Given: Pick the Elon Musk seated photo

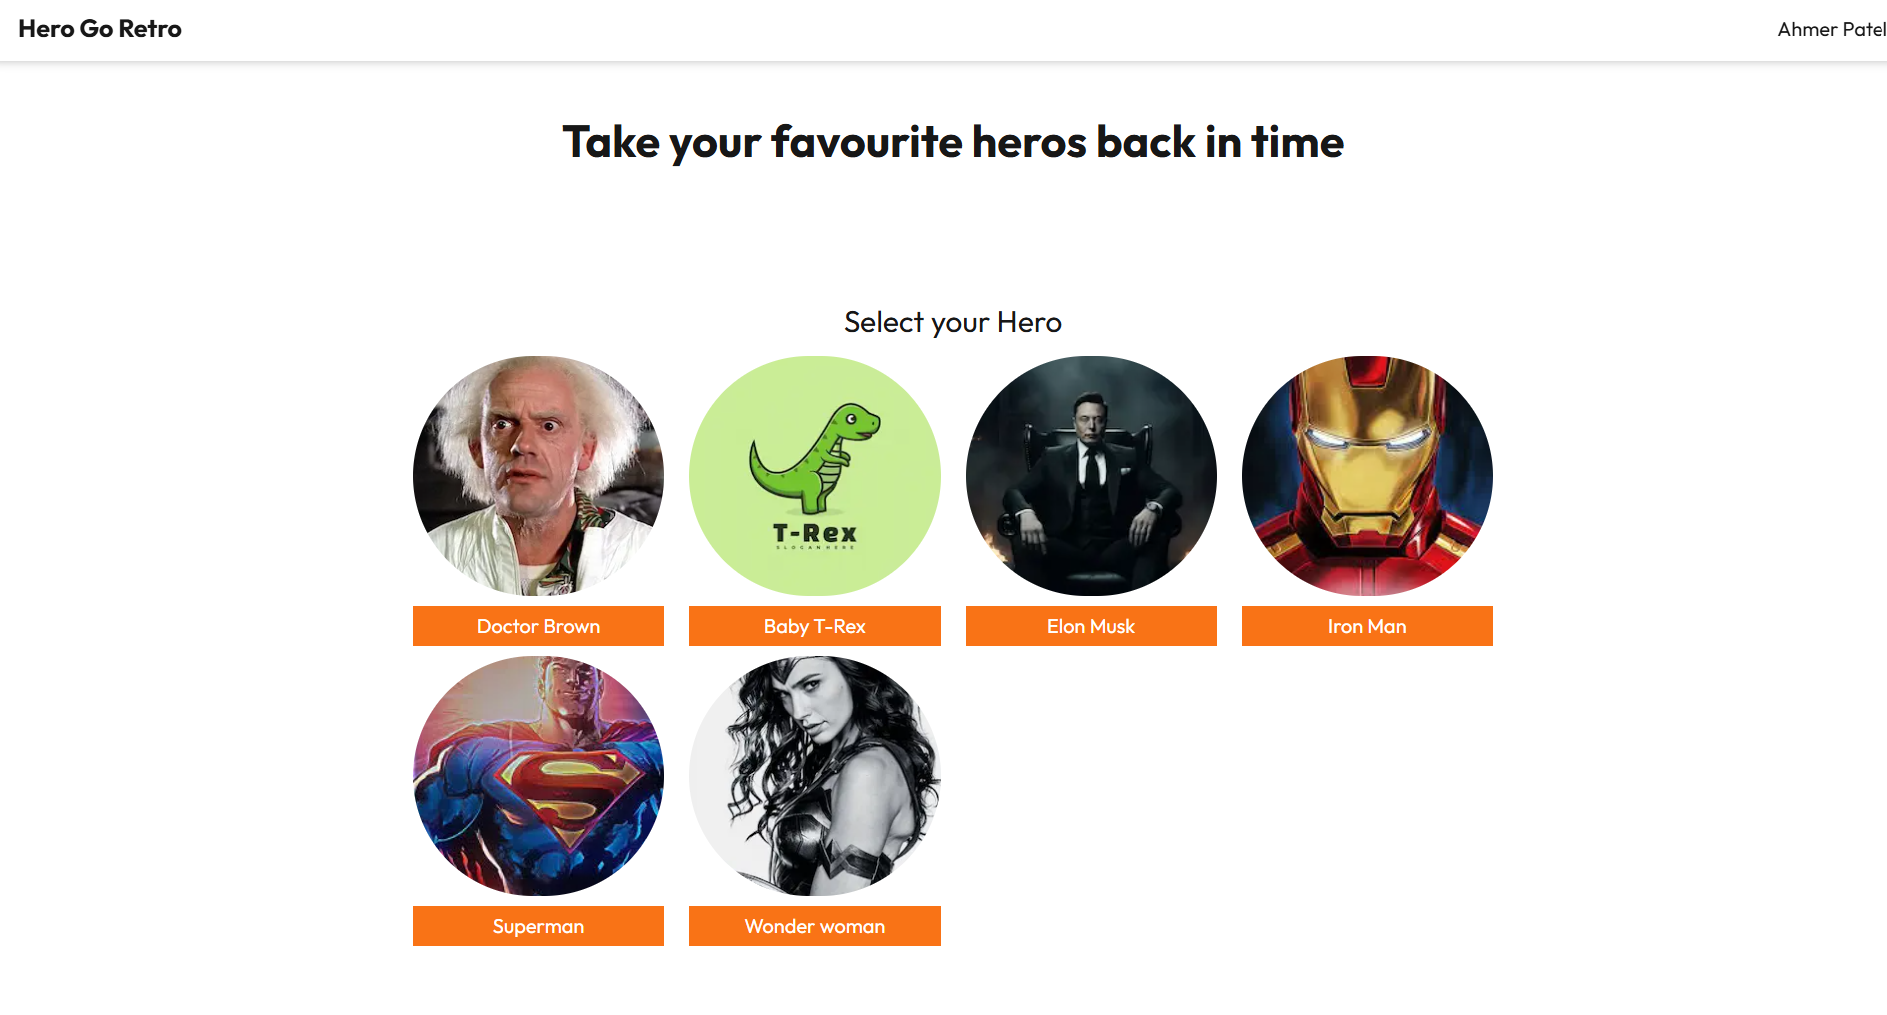Looking at the screenshot, I should pos(1091,476).
